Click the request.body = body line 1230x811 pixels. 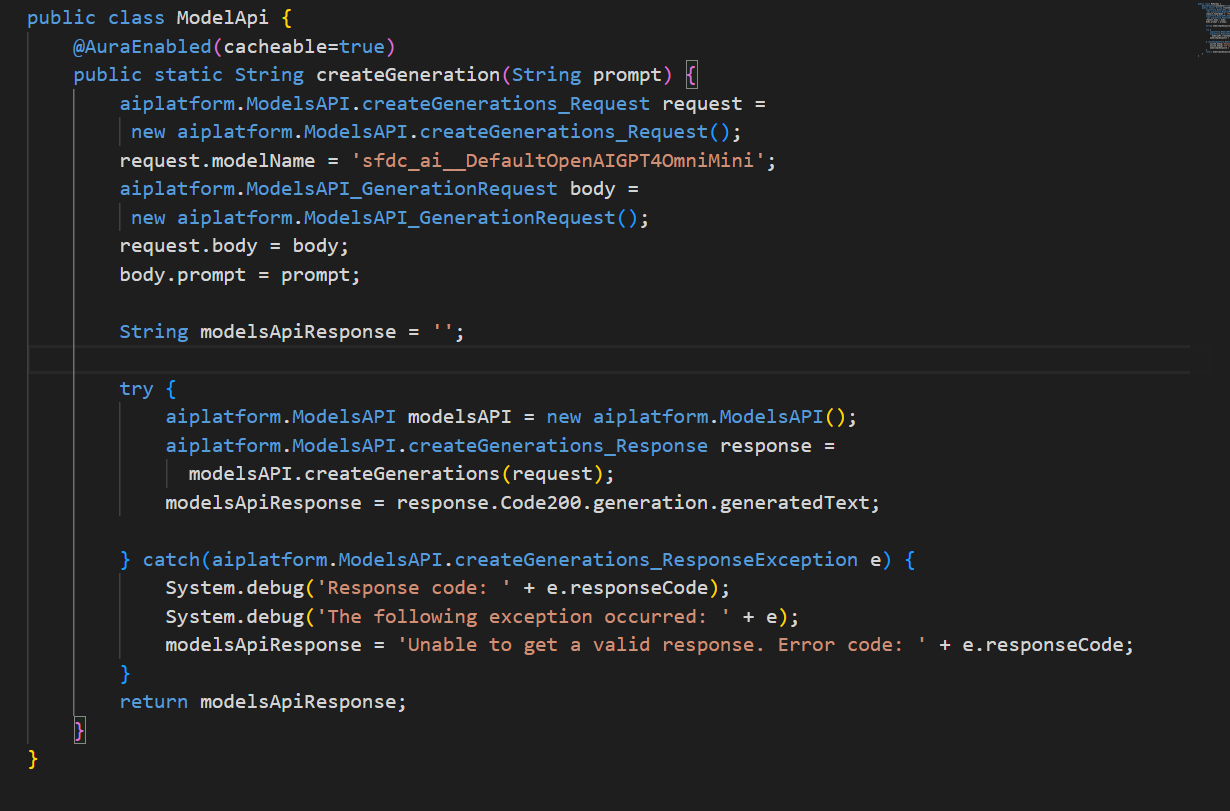pyautogui.click(x=234, y=246)
